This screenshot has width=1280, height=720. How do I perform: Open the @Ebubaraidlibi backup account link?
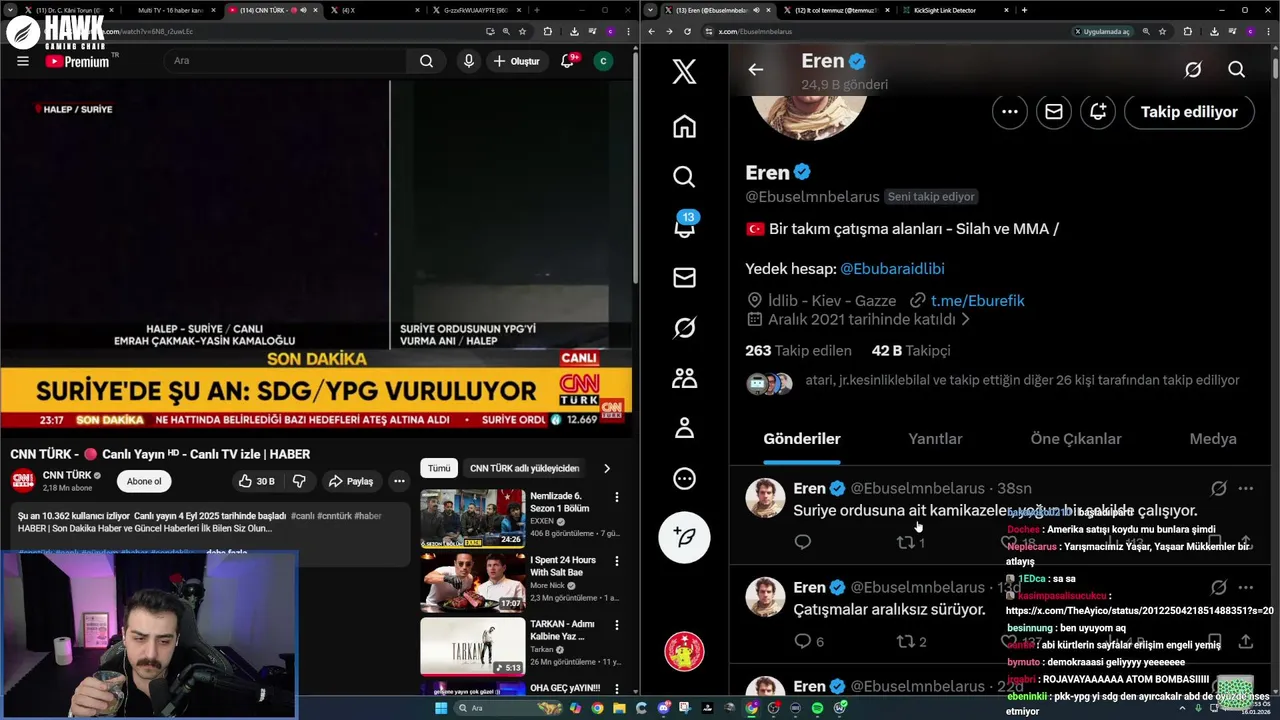point(892,268)
